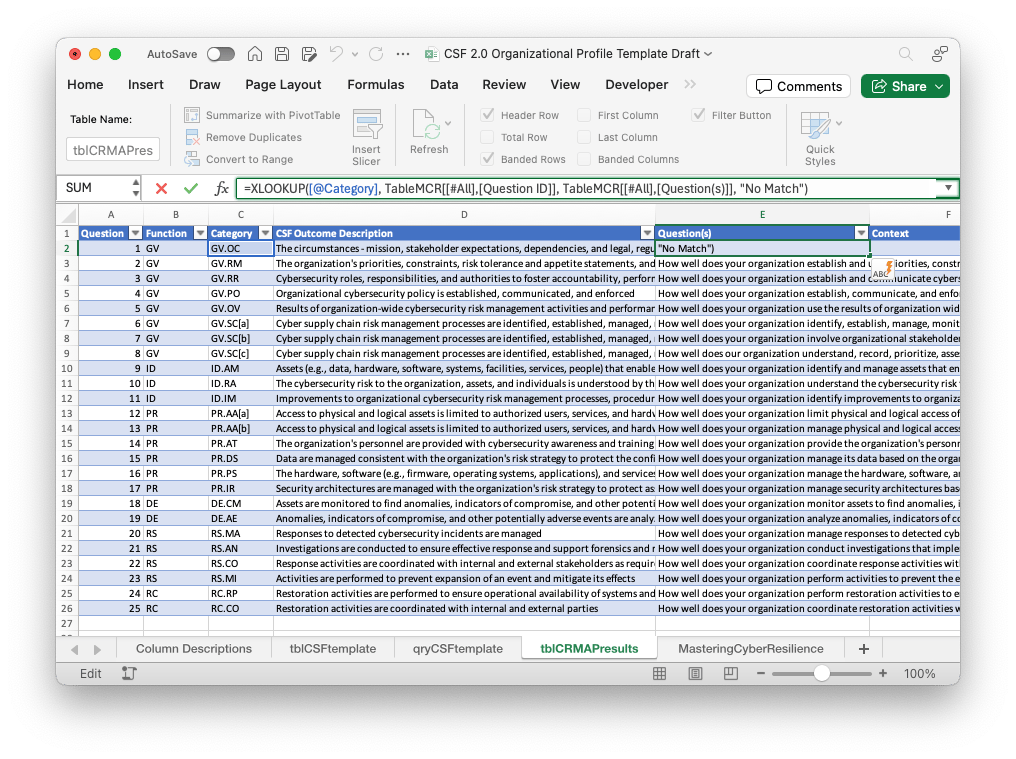Open the Comments pane
The width and height of the screenshot is (1016, 759).
799,86
